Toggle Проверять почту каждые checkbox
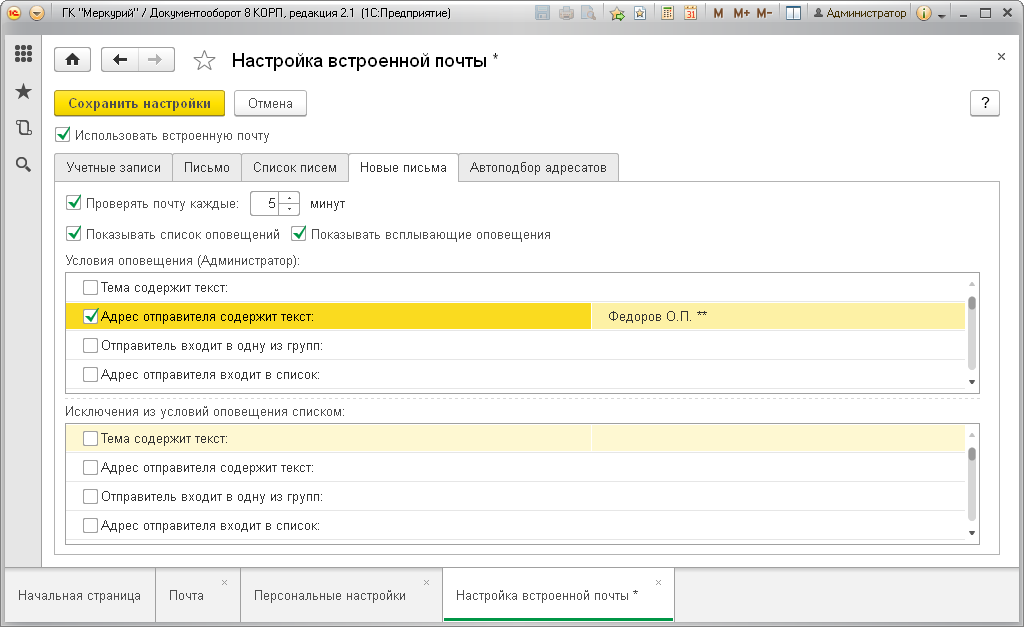The height and width of the screenshot is (627, 1024). (x=74, y=203)
